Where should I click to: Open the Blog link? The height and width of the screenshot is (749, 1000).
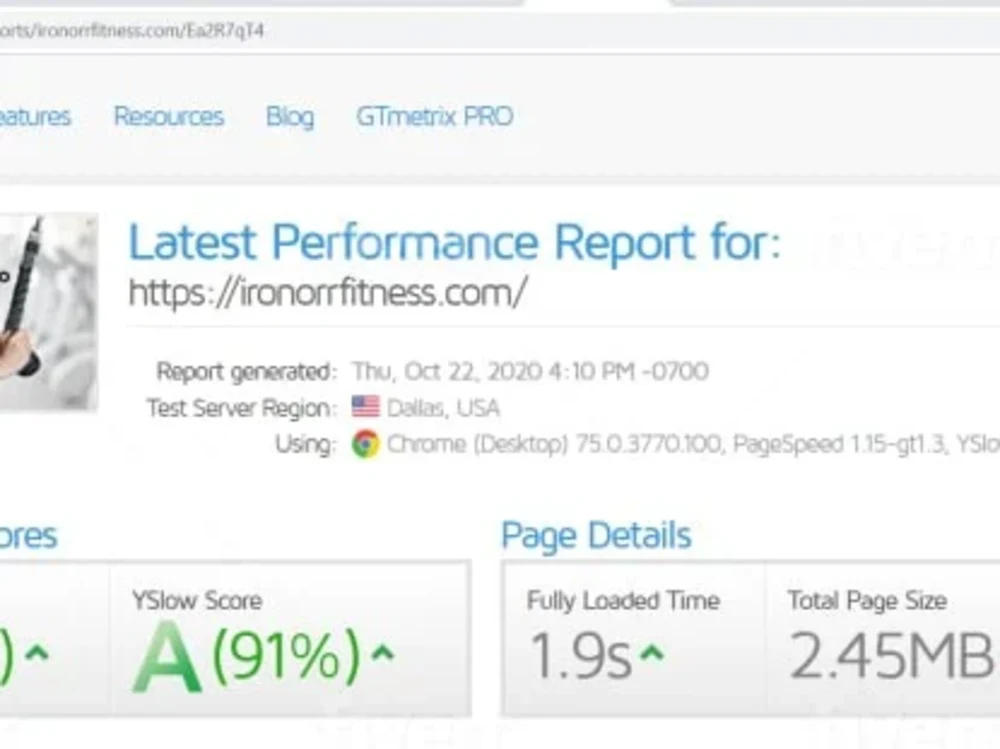290,116
